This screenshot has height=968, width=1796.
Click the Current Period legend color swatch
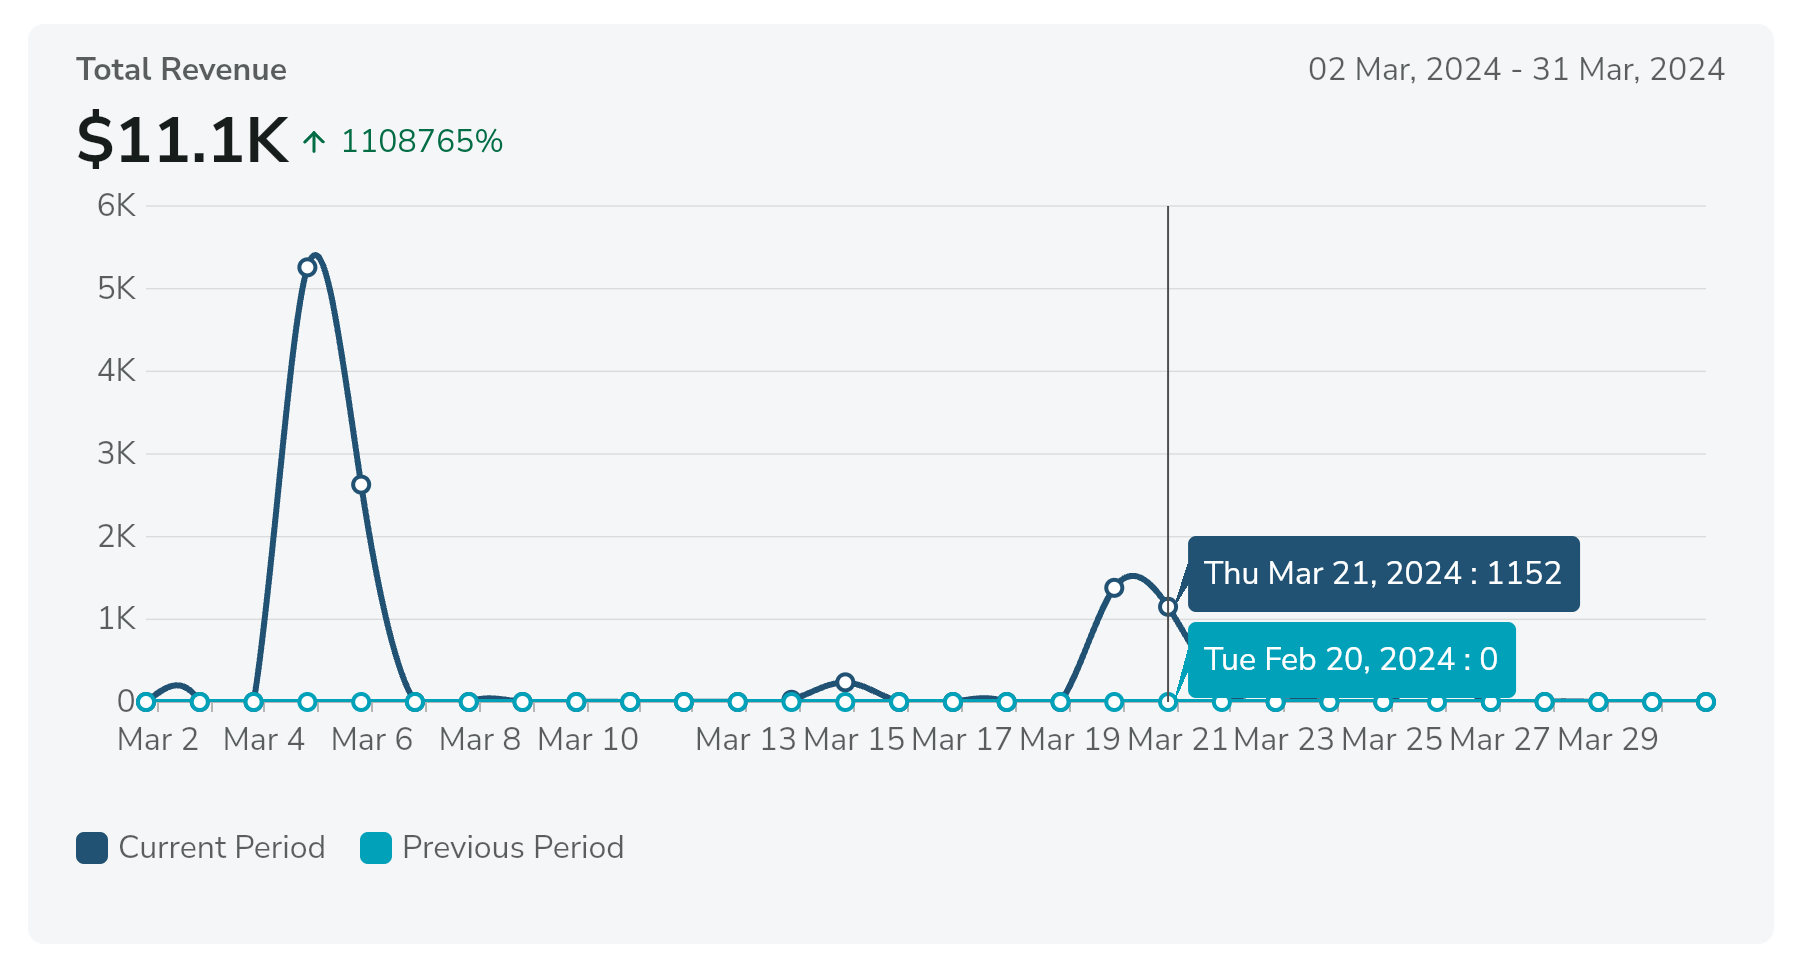(92, 848)
